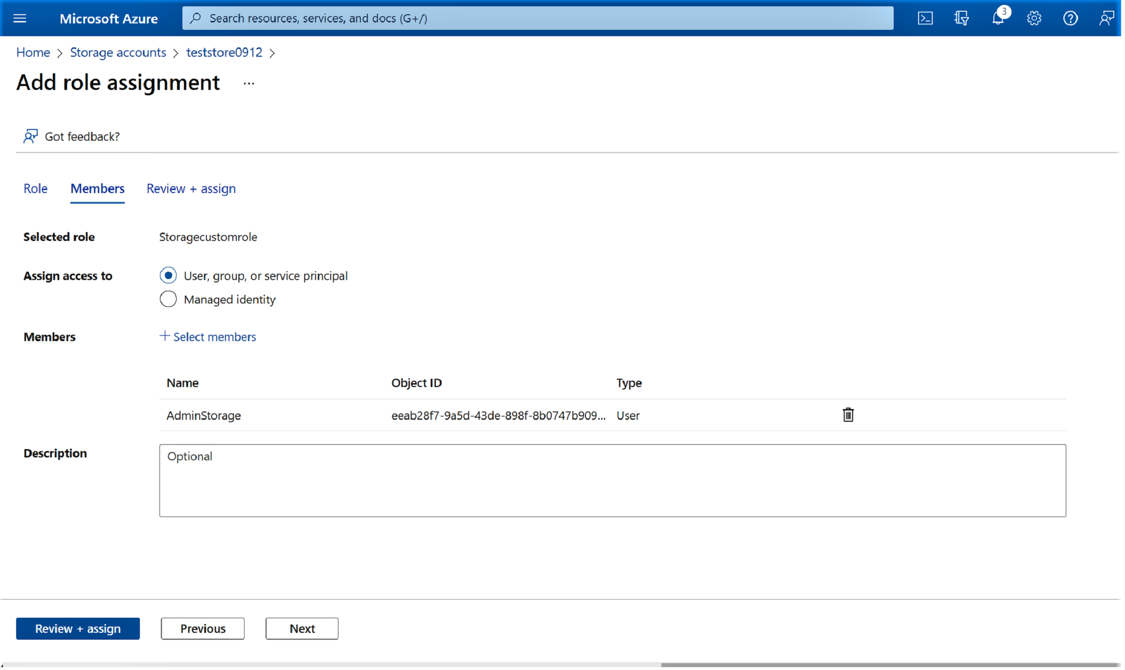Switch to Review + assign tab
The width and height of the screenshot is (1125, 670).
point(191,188)
